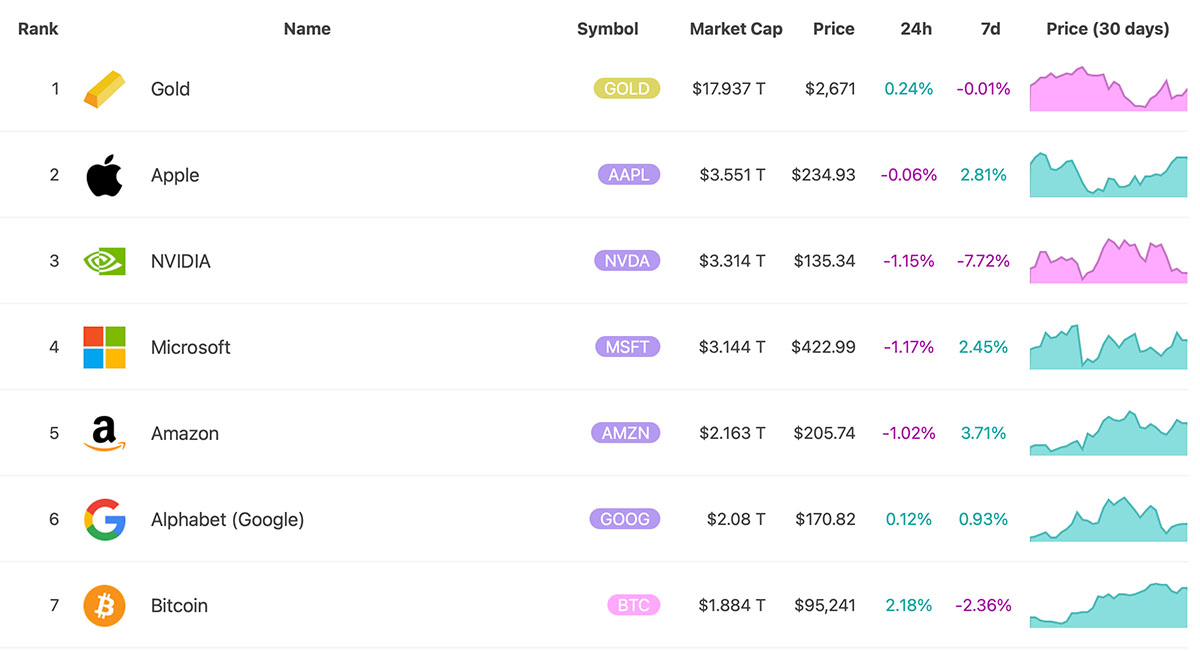Open Microsoft's 30-day price sparkline
Viewport: 1200px width, 651px height.
click(x=1109, y=347)
